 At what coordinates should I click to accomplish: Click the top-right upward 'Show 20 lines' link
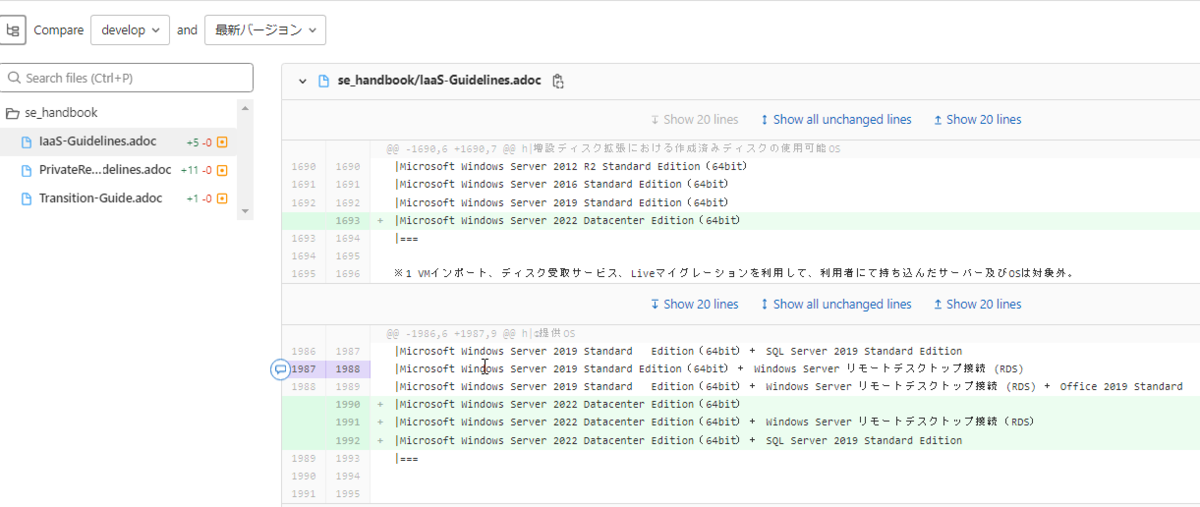pos(977,120)
